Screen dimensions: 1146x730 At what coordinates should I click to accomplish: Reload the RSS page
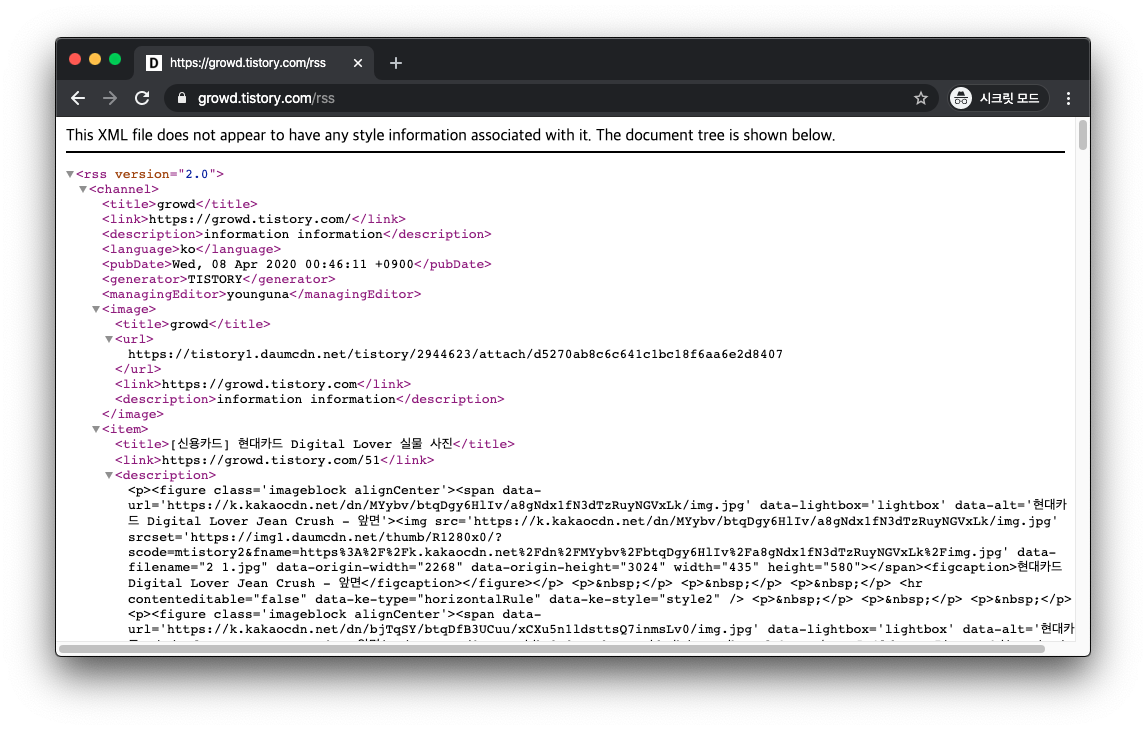click(x=142, y=98)
